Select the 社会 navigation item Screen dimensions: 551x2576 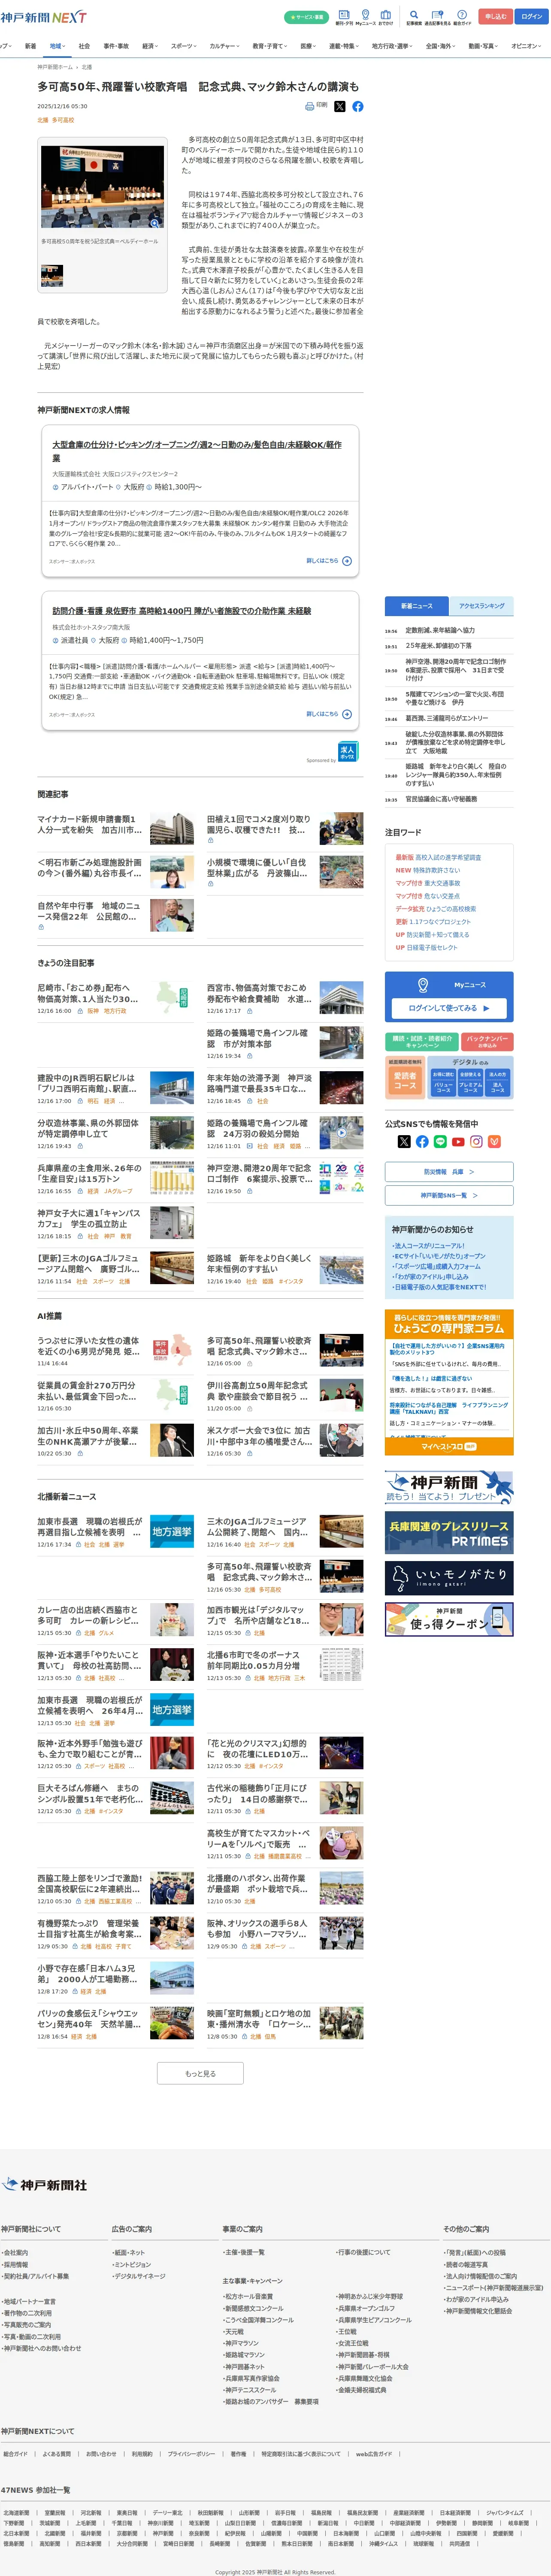(x=84, y=46)
